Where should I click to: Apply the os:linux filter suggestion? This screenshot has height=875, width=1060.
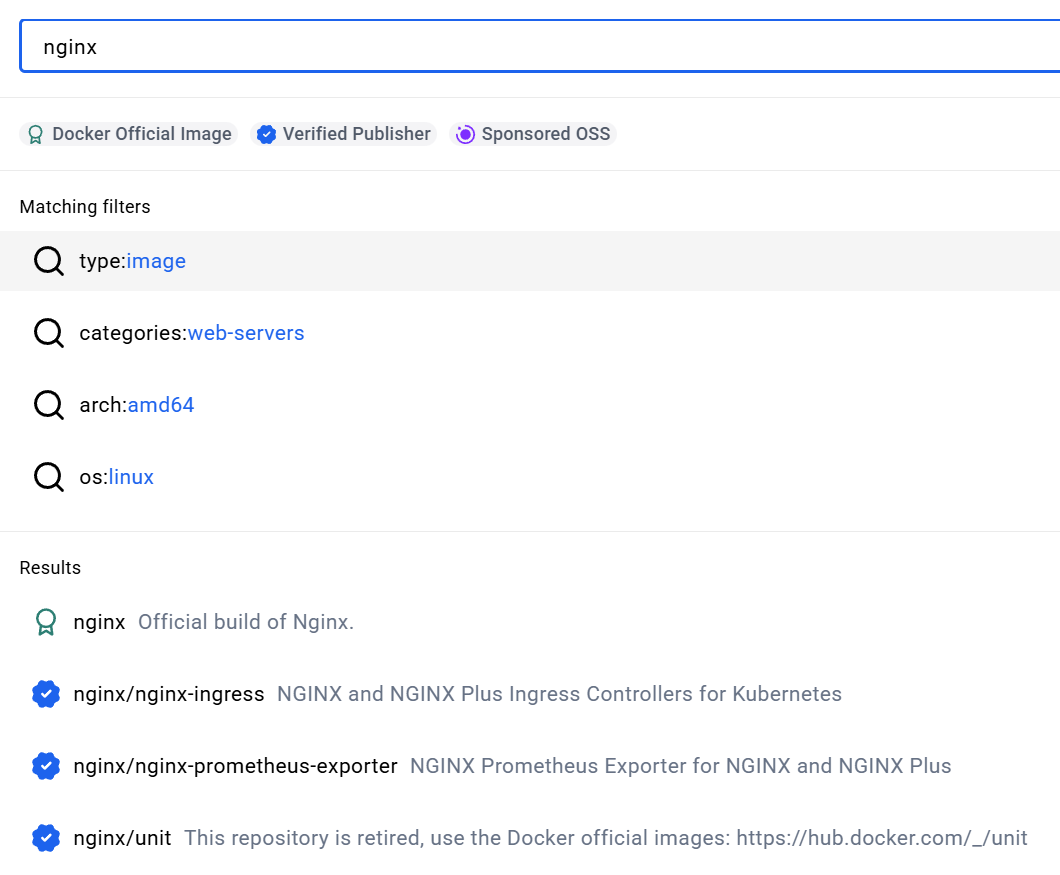(530, 477)
